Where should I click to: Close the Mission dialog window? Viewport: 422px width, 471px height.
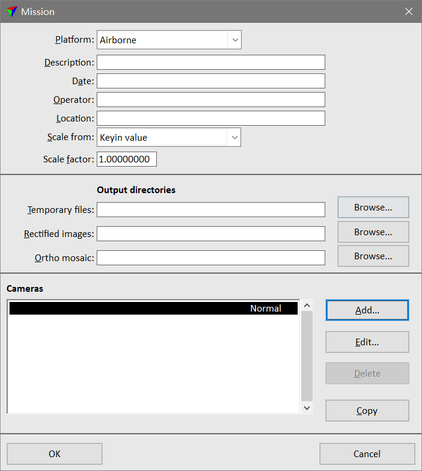(409, 12)
